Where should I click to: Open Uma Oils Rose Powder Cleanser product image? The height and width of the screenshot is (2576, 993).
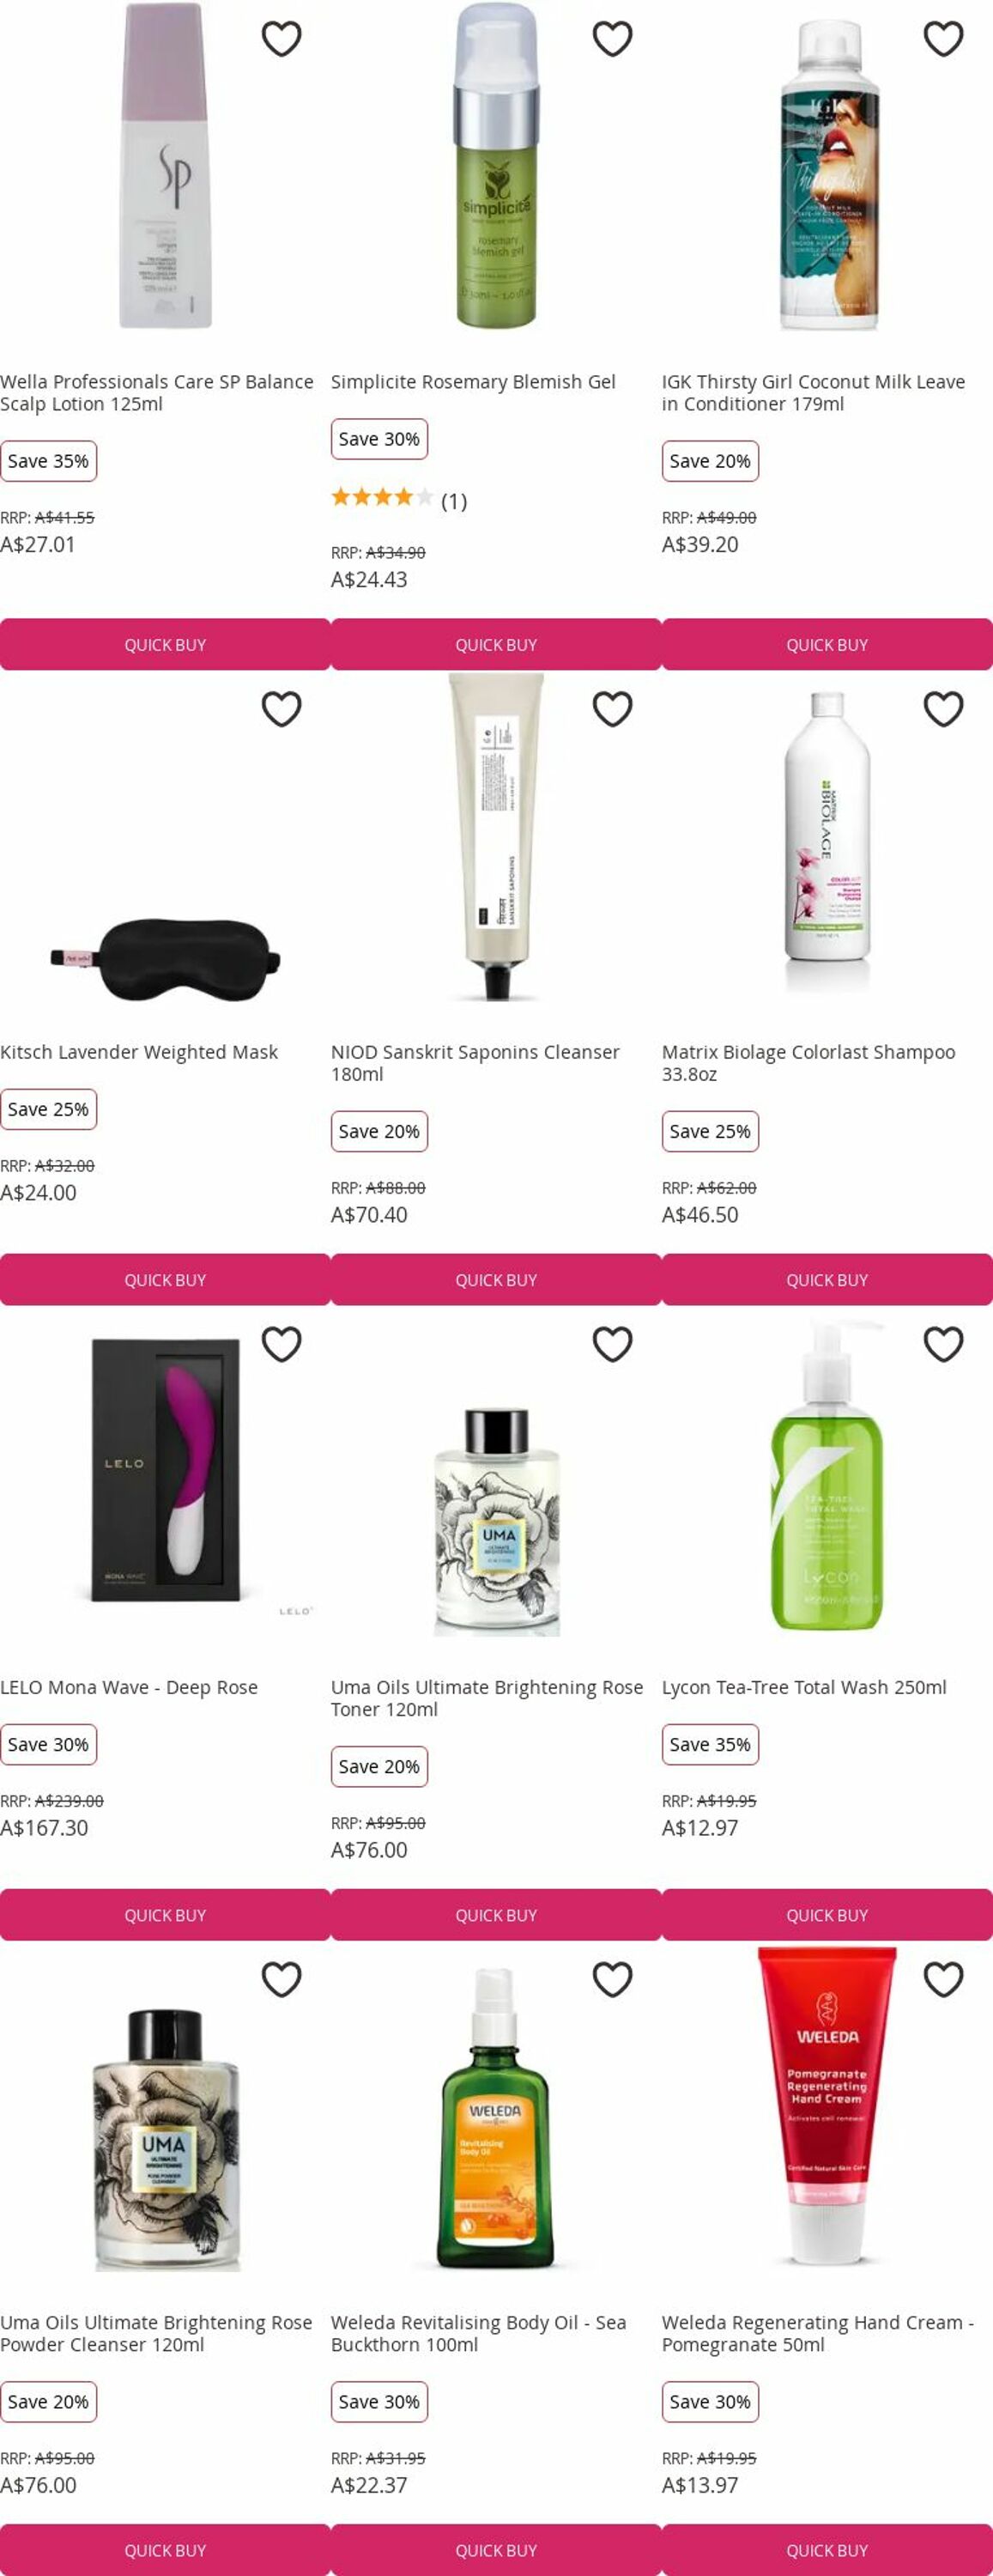coord(165,2140)
